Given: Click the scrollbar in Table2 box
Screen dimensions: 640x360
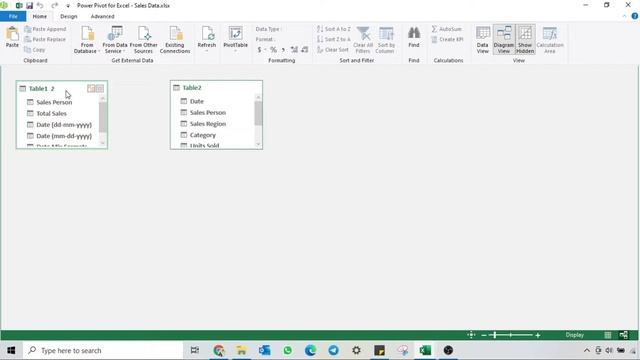Looking at the screenshot, I should pos(258,113).
